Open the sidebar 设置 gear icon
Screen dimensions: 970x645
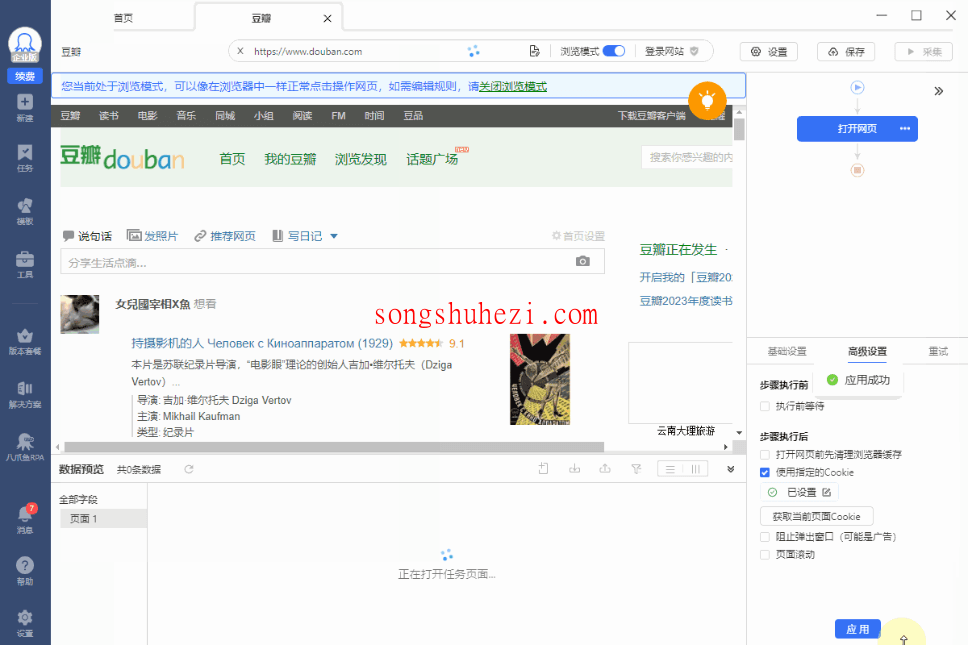tap(25, 623)
